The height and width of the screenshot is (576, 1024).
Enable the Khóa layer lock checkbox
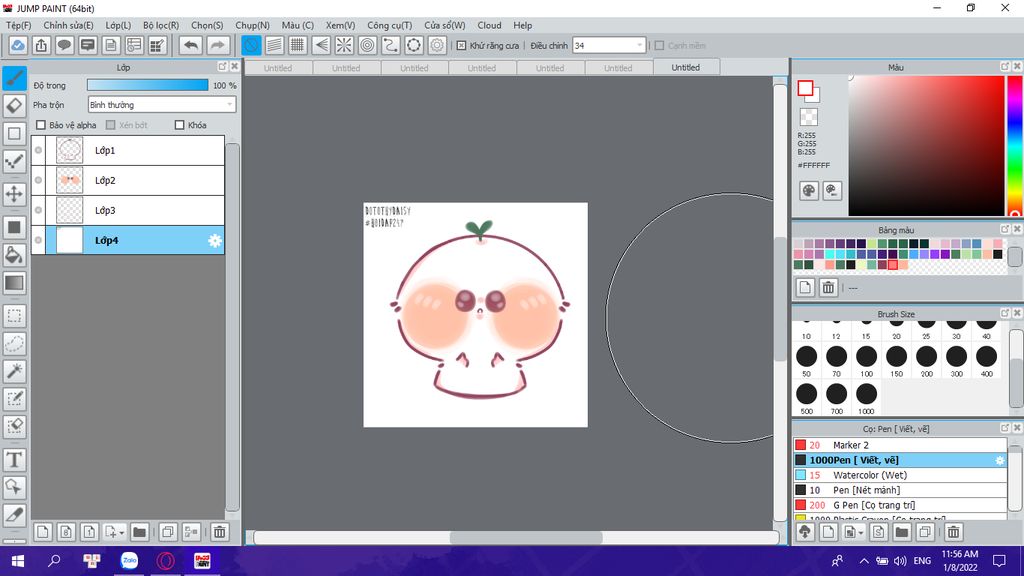(180, 125)
